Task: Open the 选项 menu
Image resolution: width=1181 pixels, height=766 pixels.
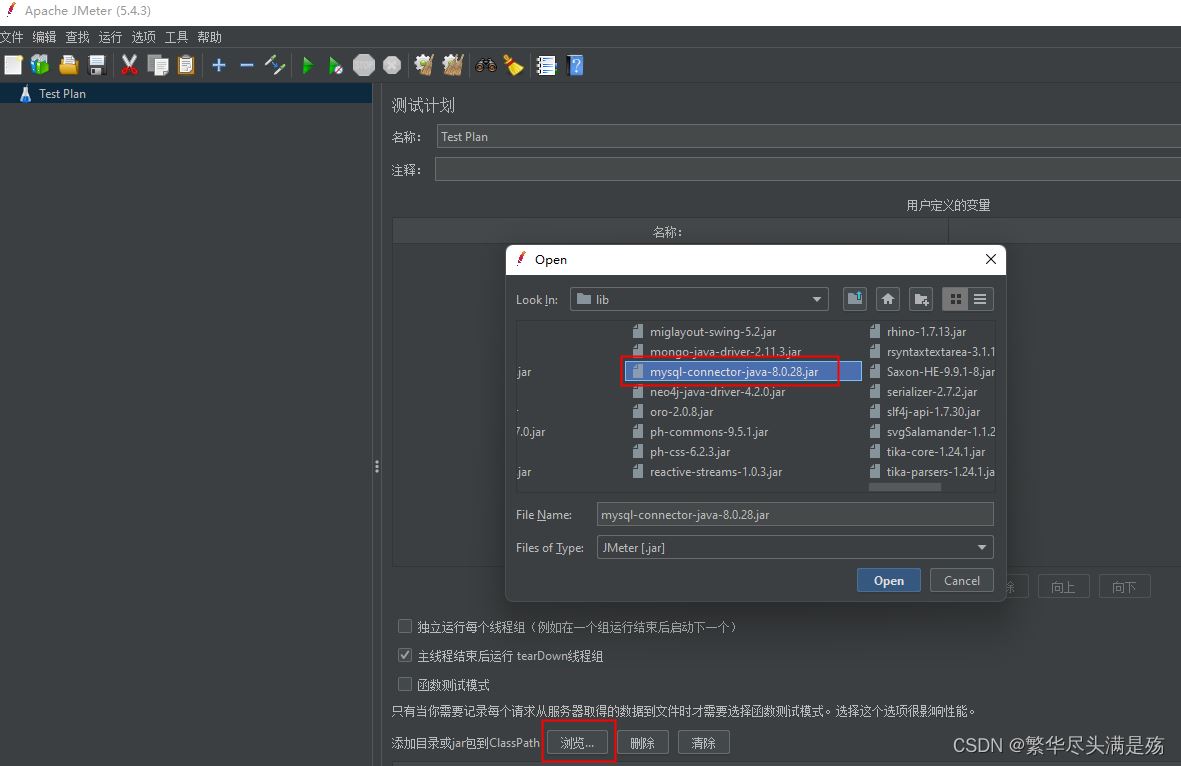Action: pos(143,37)
